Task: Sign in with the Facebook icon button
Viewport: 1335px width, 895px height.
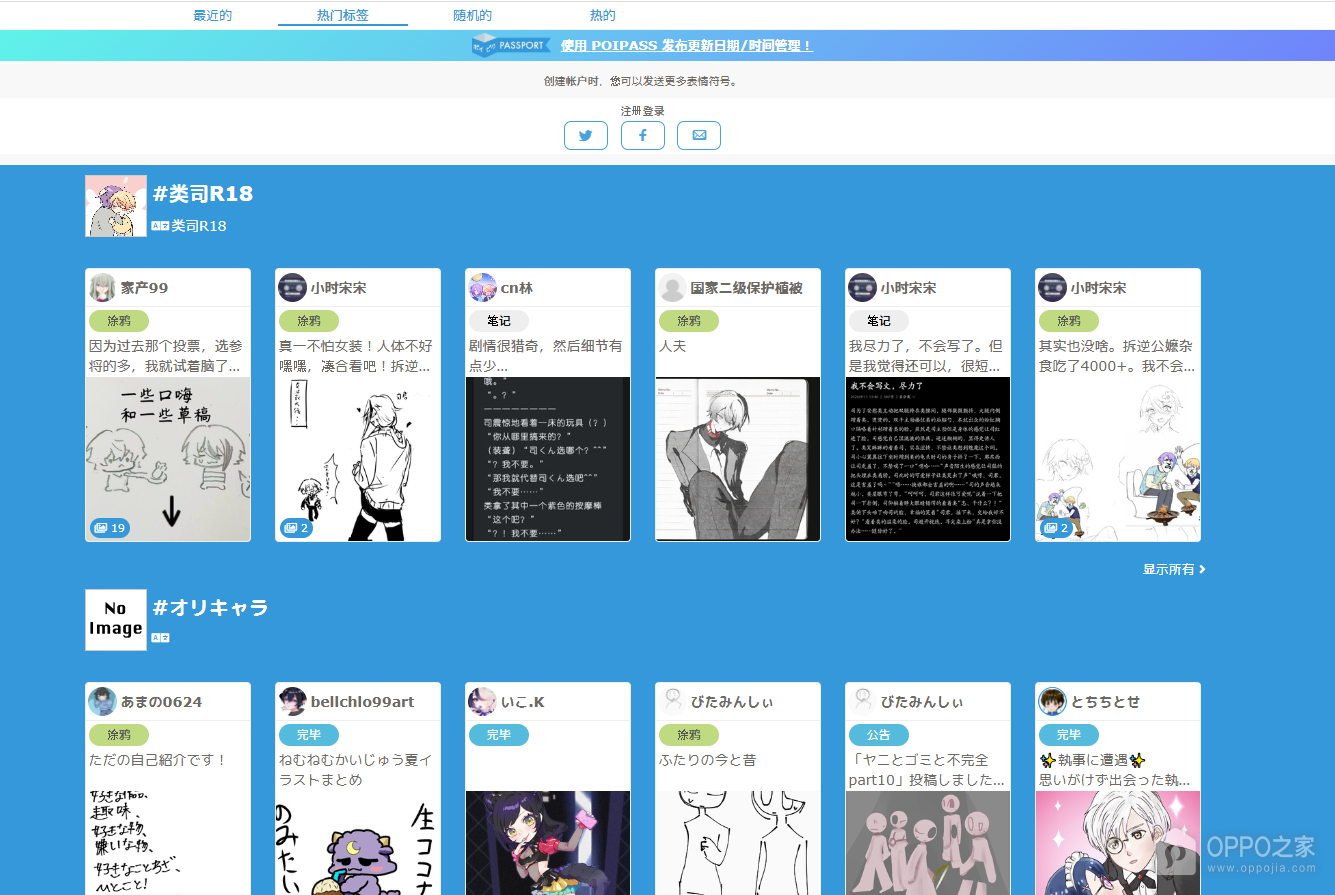Action: click(643, 135)
